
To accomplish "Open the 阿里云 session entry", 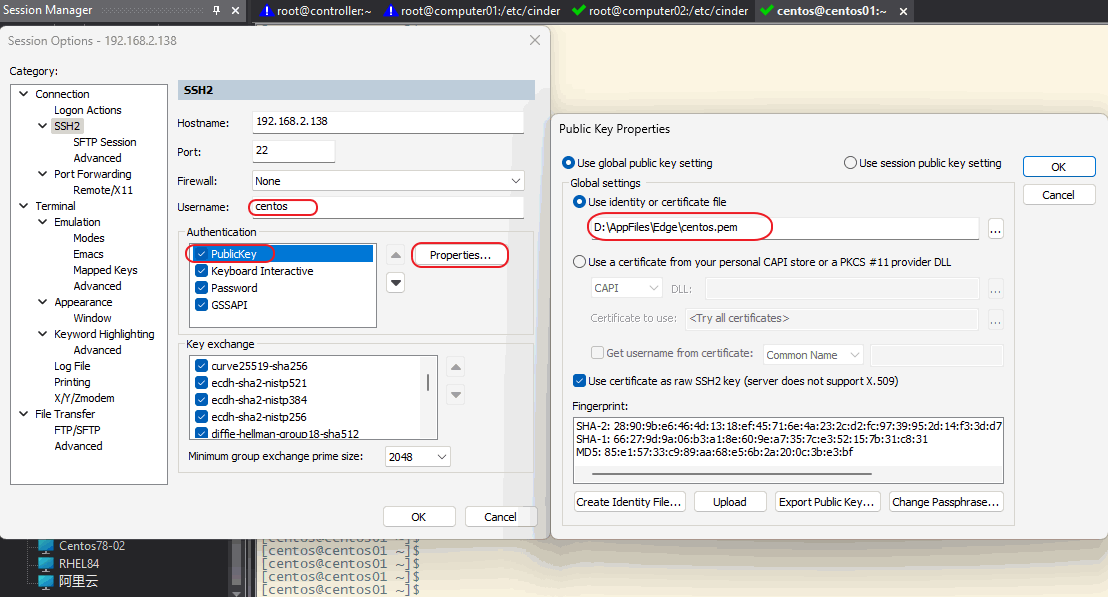I will click(x=78, y=581).
